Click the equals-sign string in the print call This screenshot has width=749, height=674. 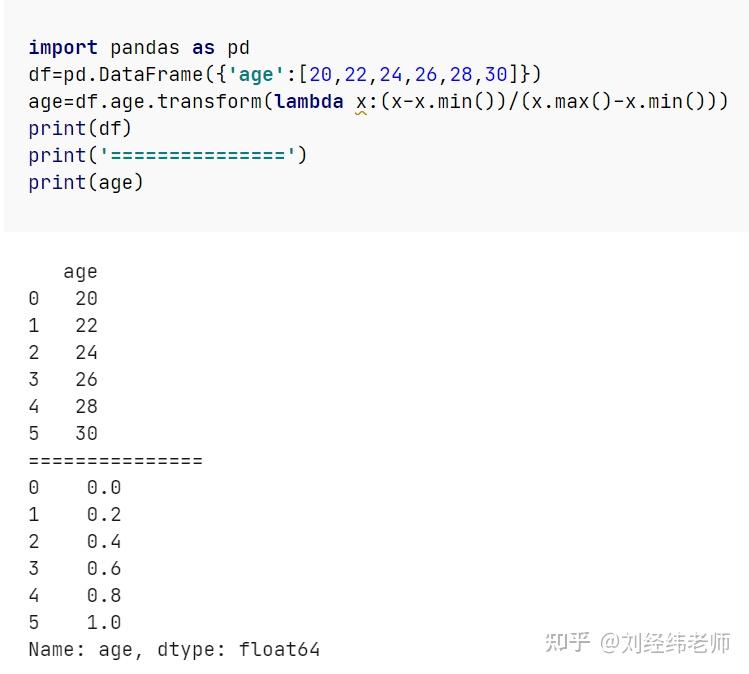click(197, 155)
